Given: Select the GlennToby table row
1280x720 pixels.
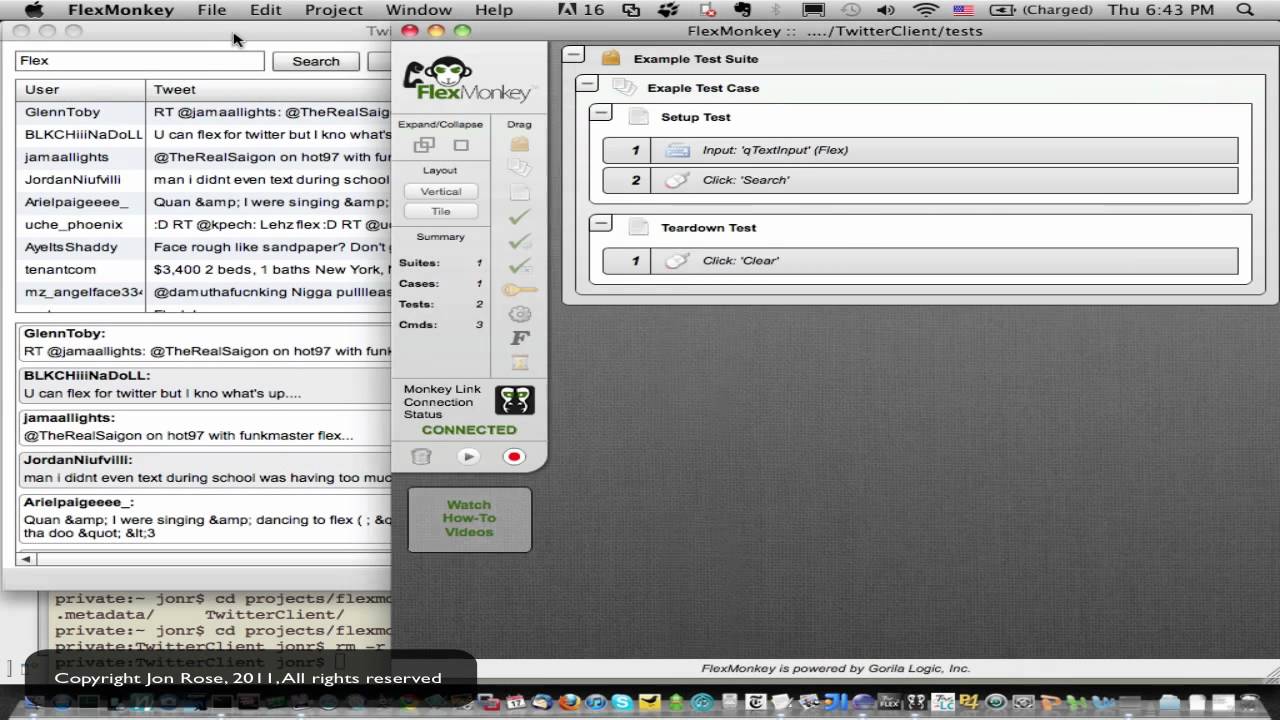Looking at the screenshot, I should point(204,112).
